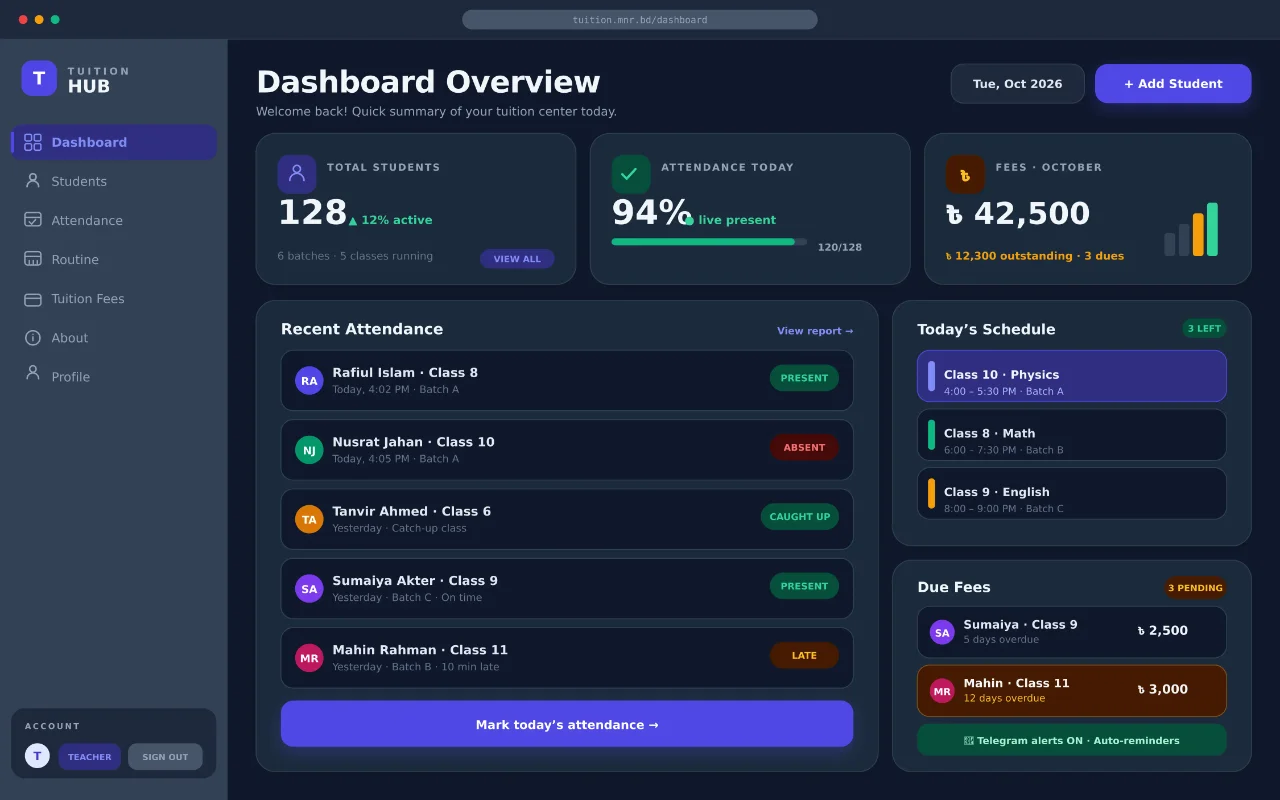Click the NJ avatar for Nusrat Jahan
1280x800 pixels.
pos(309,450)
